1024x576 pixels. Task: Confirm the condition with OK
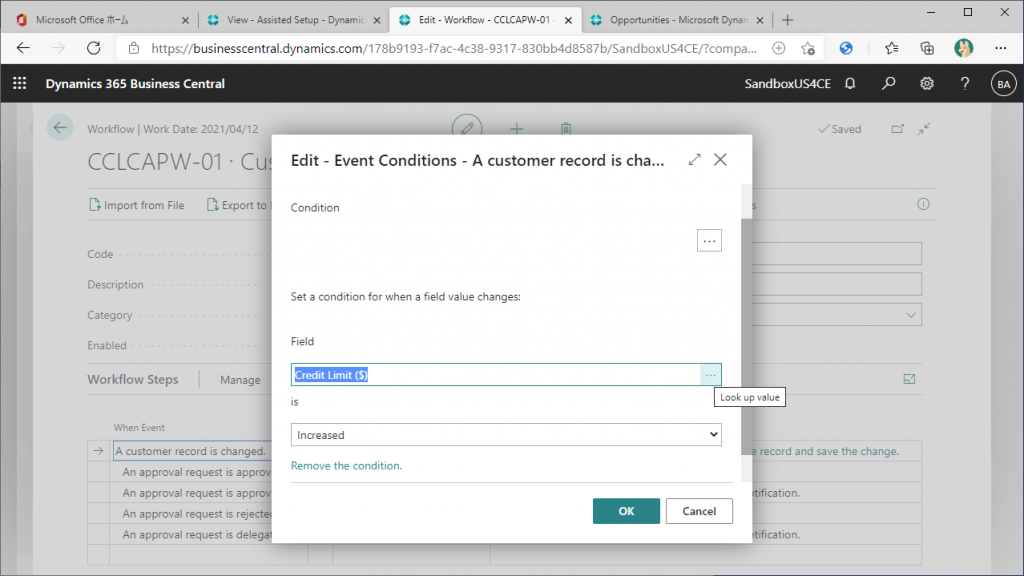[626, 511]
